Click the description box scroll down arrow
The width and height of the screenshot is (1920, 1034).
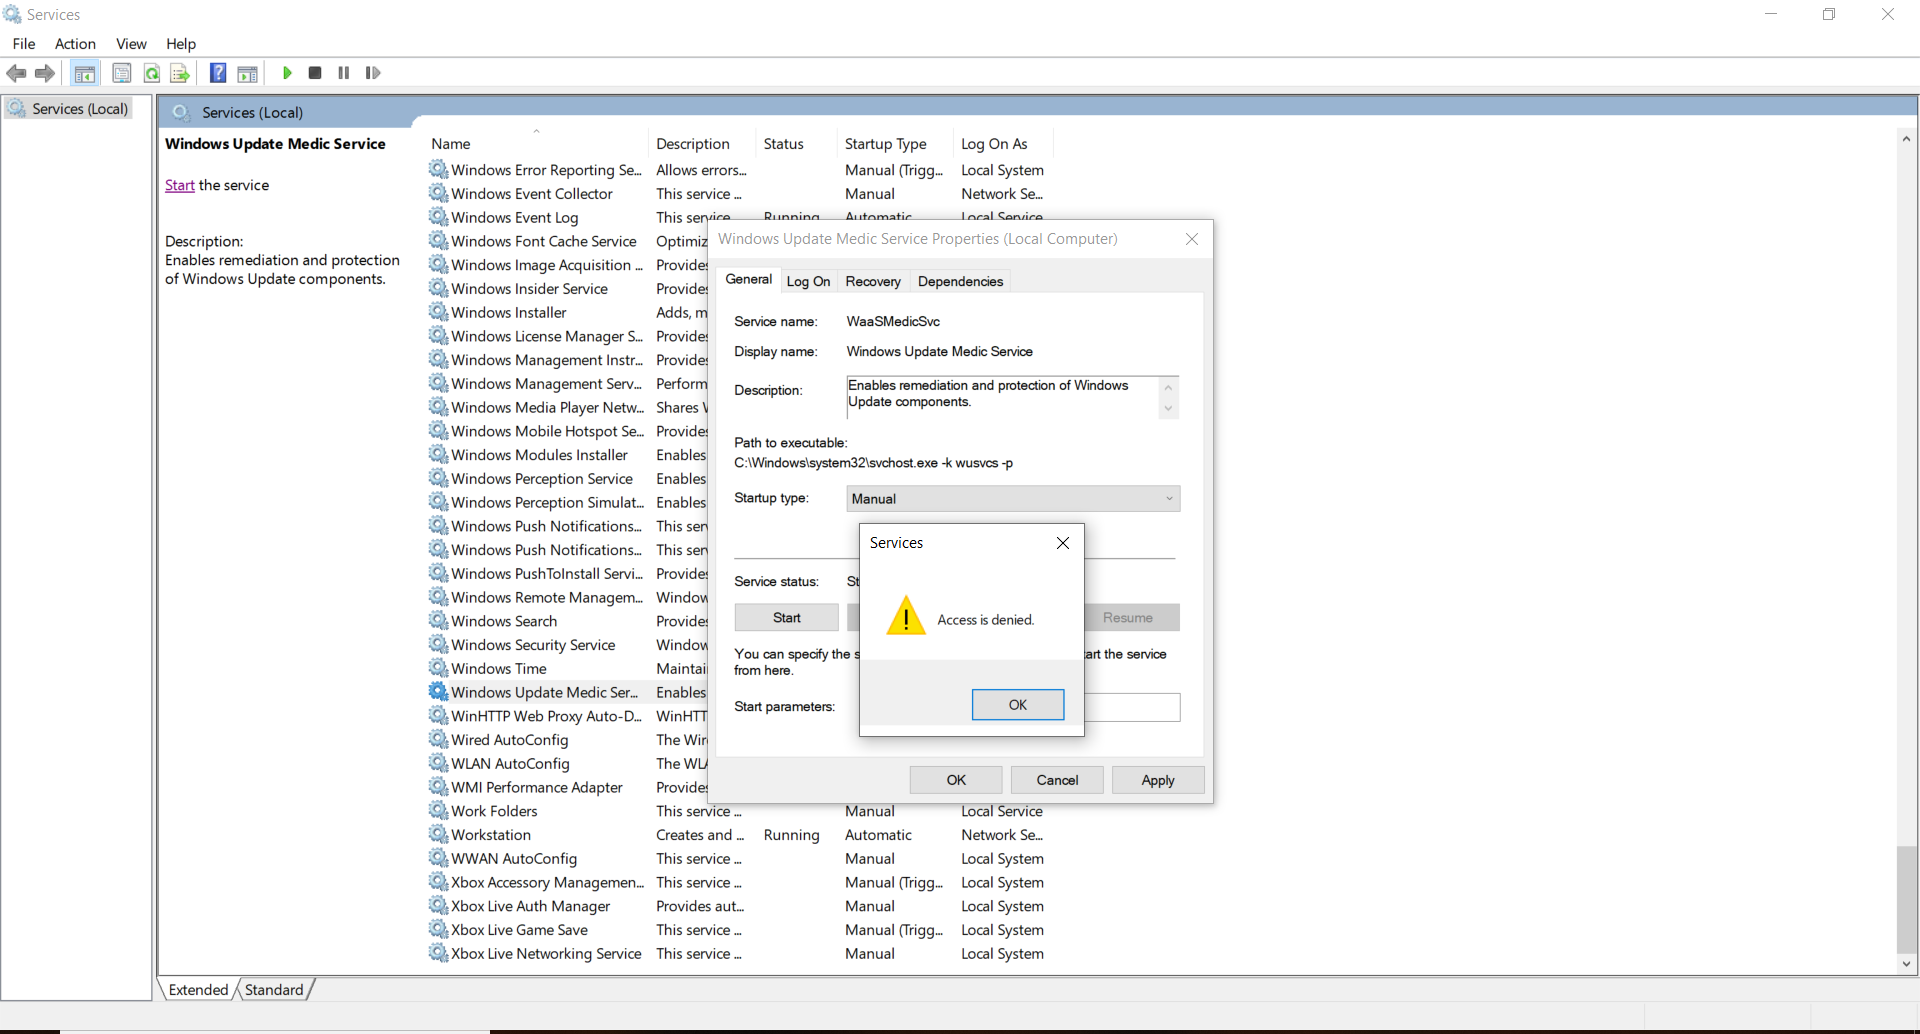click(1168, 409)
